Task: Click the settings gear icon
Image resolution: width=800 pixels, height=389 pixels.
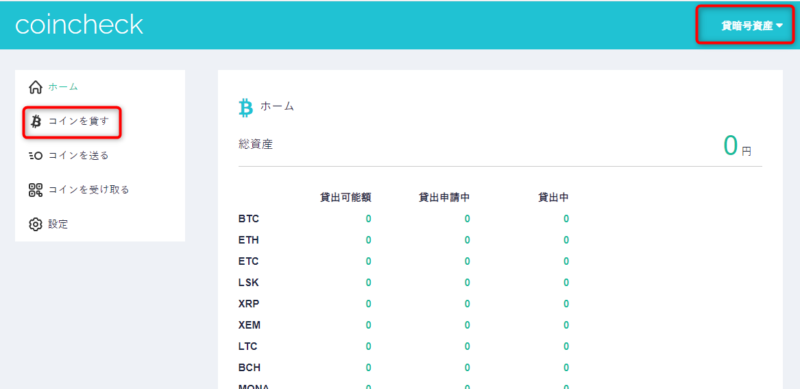Action: point(35,224)
